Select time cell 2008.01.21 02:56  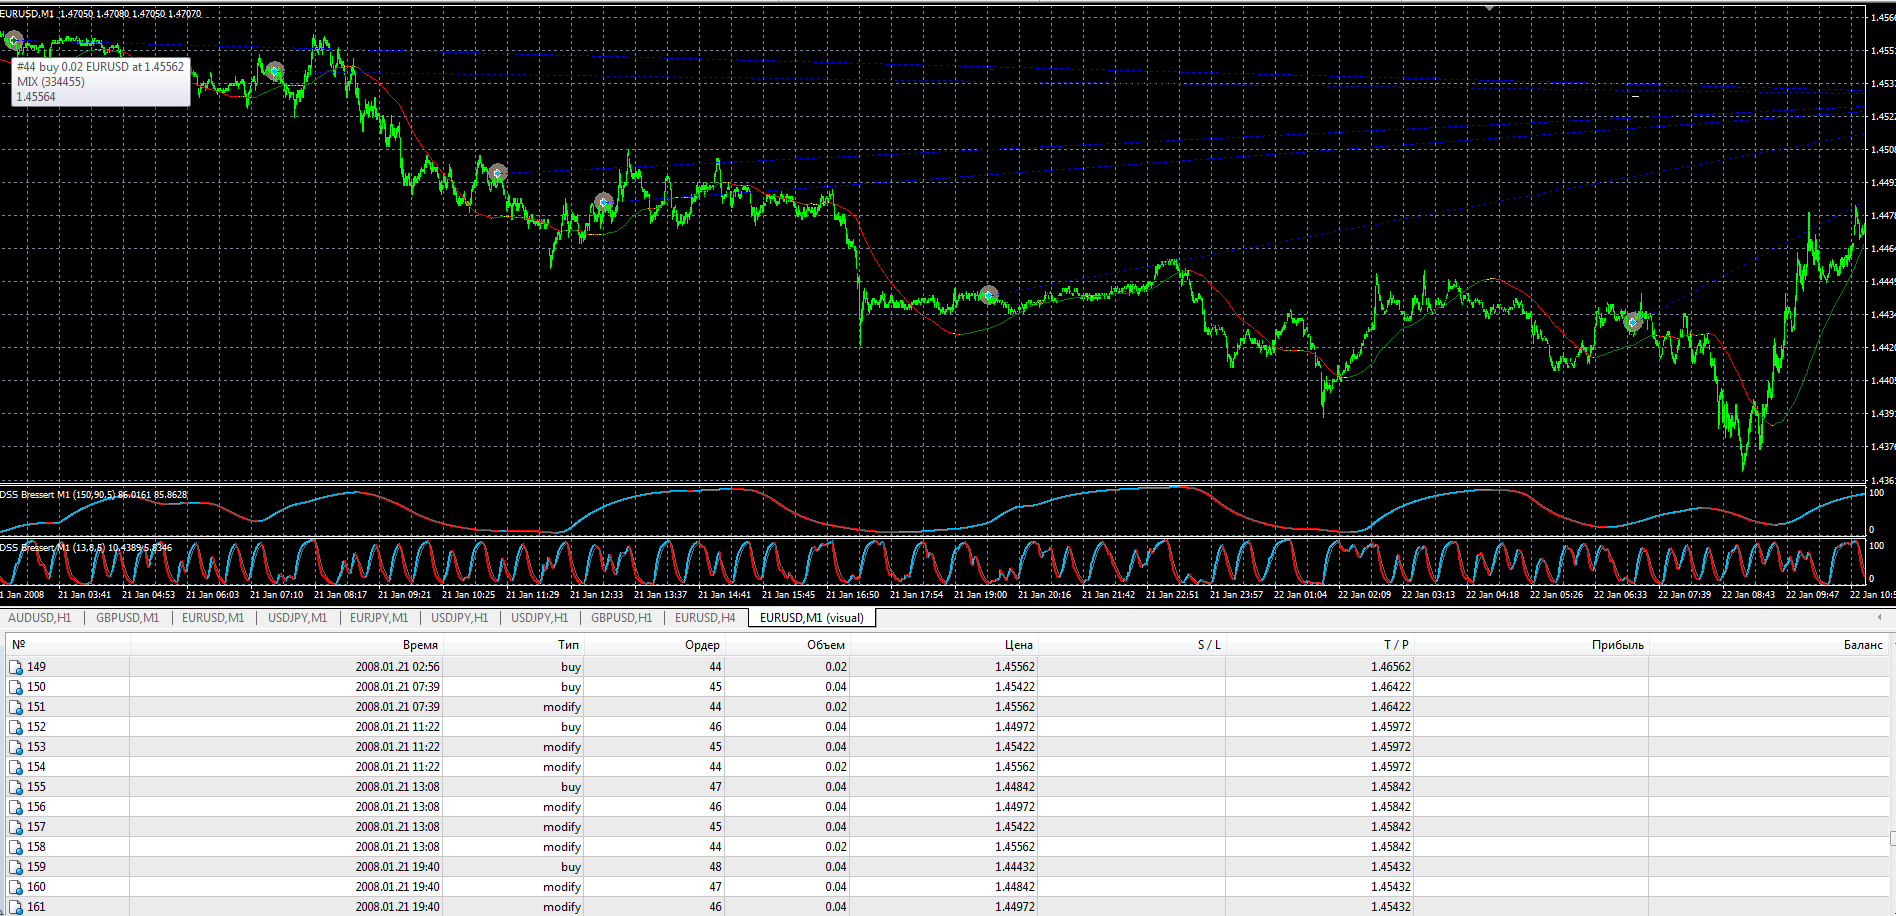point(397,667)
